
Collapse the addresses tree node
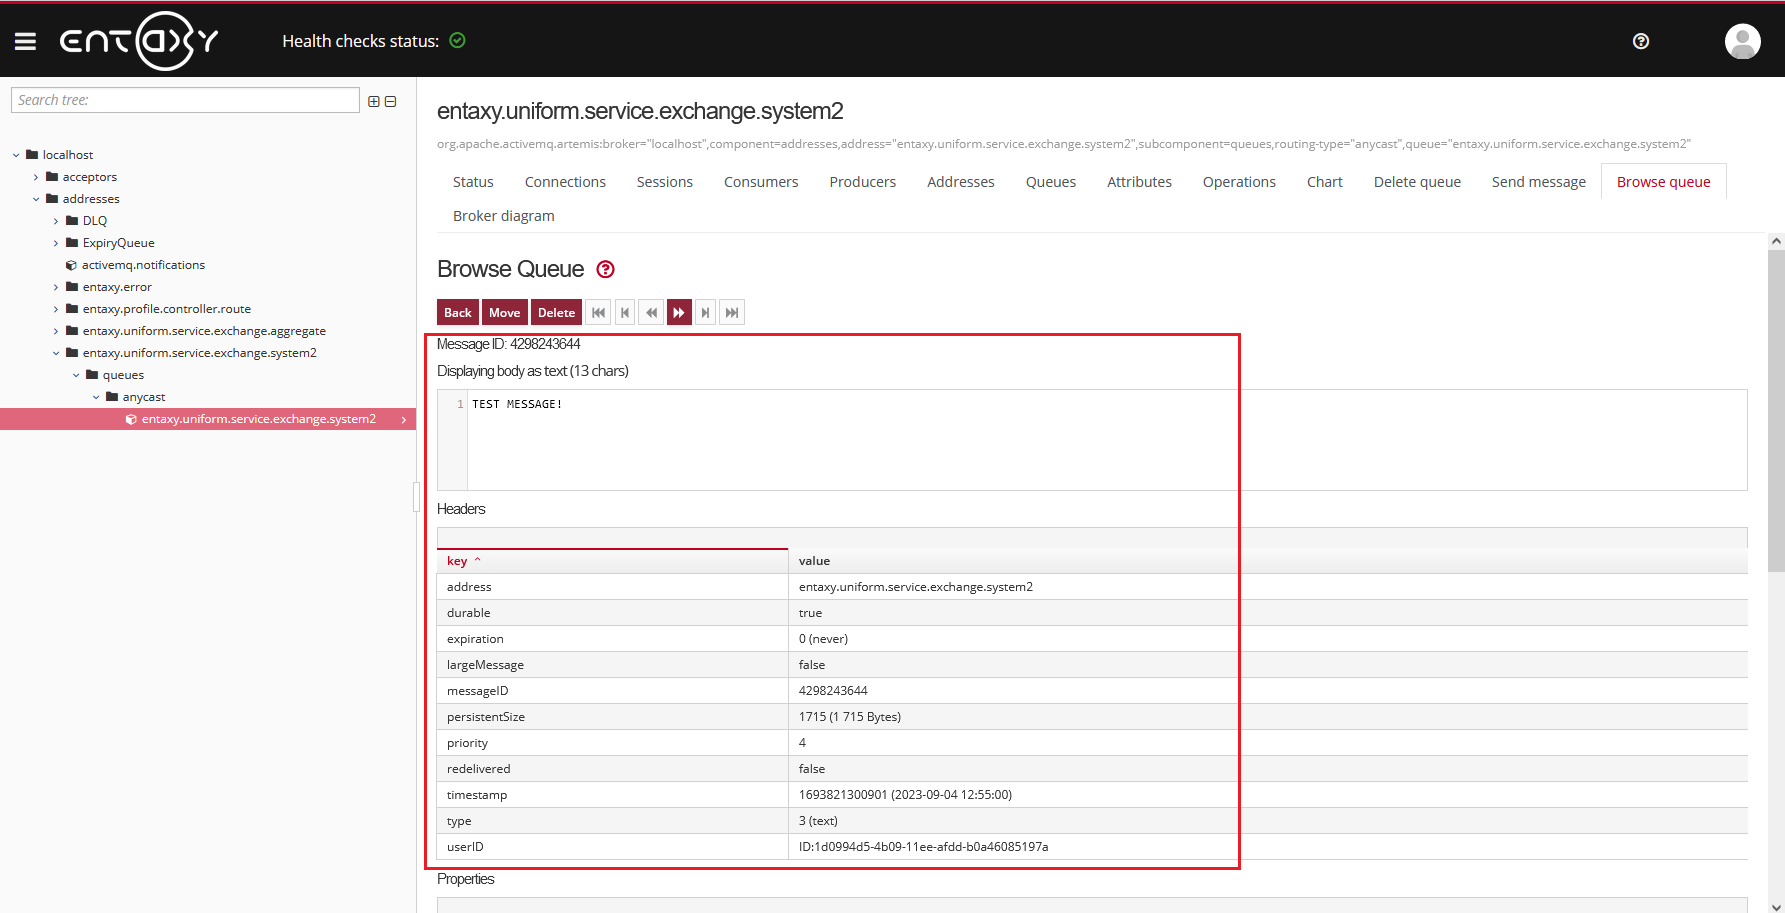click(x=36, y=198)
